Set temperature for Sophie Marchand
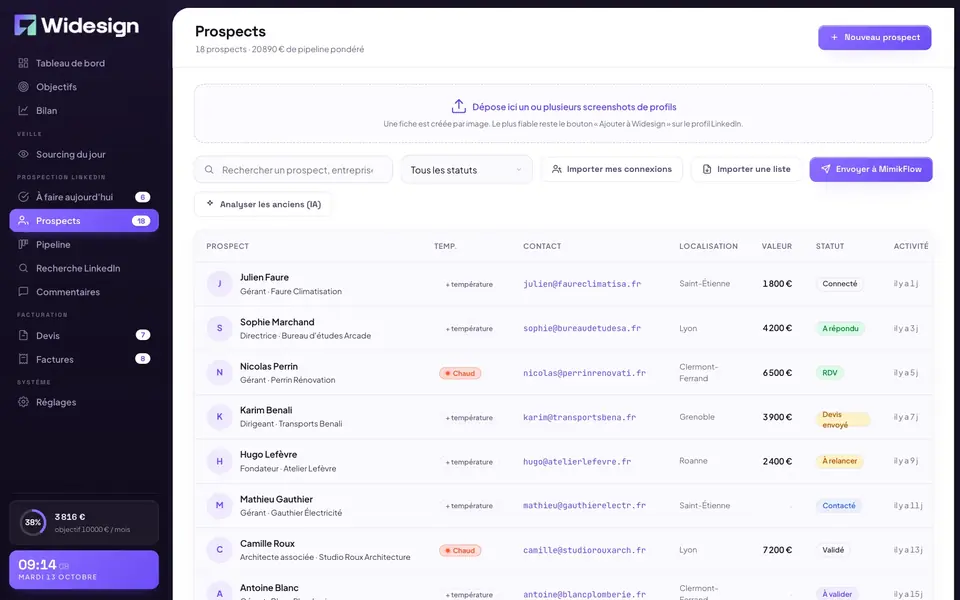This screenshot has width=960, height=600. (x=469, y=329)
